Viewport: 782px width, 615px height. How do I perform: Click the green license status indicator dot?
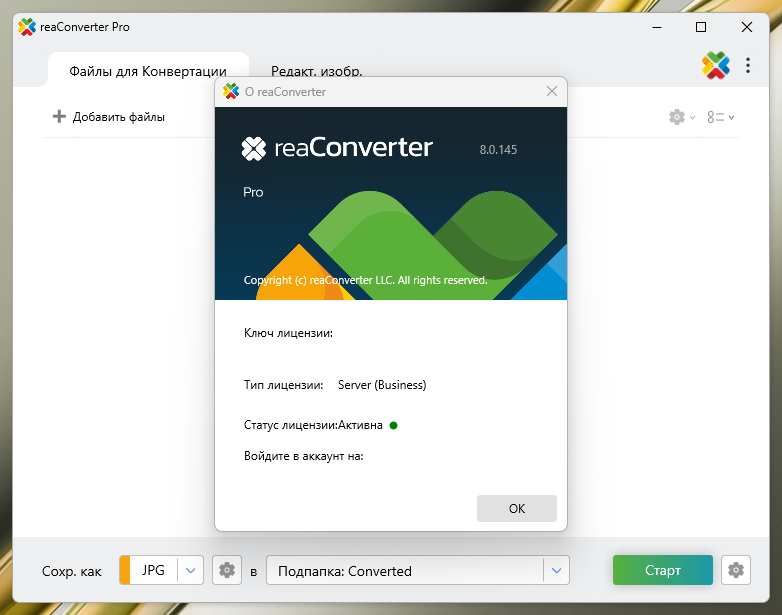(x=394, y=425)
